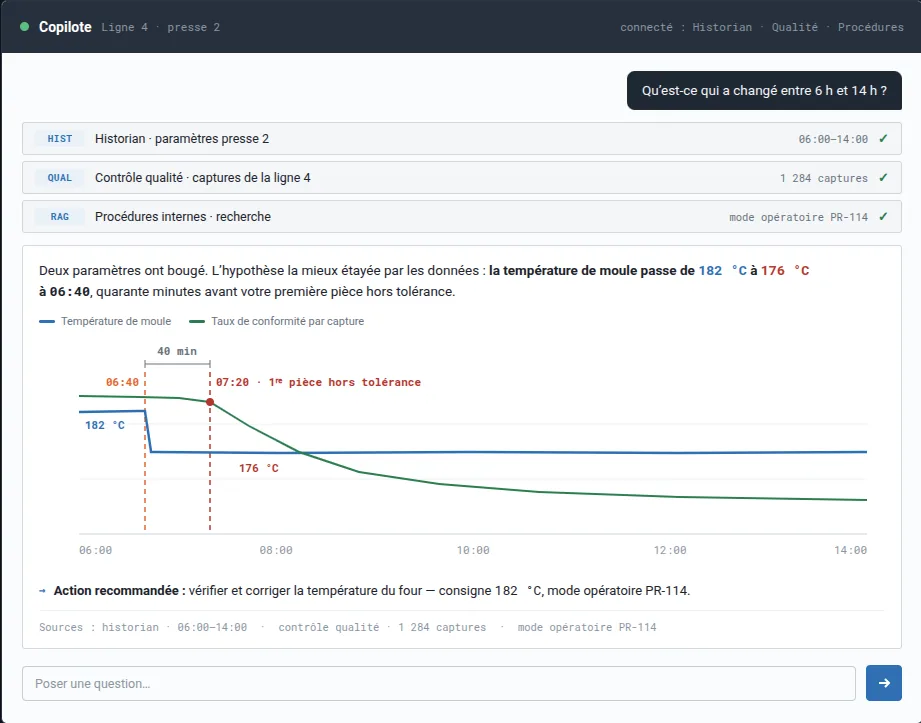Viewport: 921px width, 723px height.
Task: Click the '06:00' x-axis tick label
Action: click(95, 550)
